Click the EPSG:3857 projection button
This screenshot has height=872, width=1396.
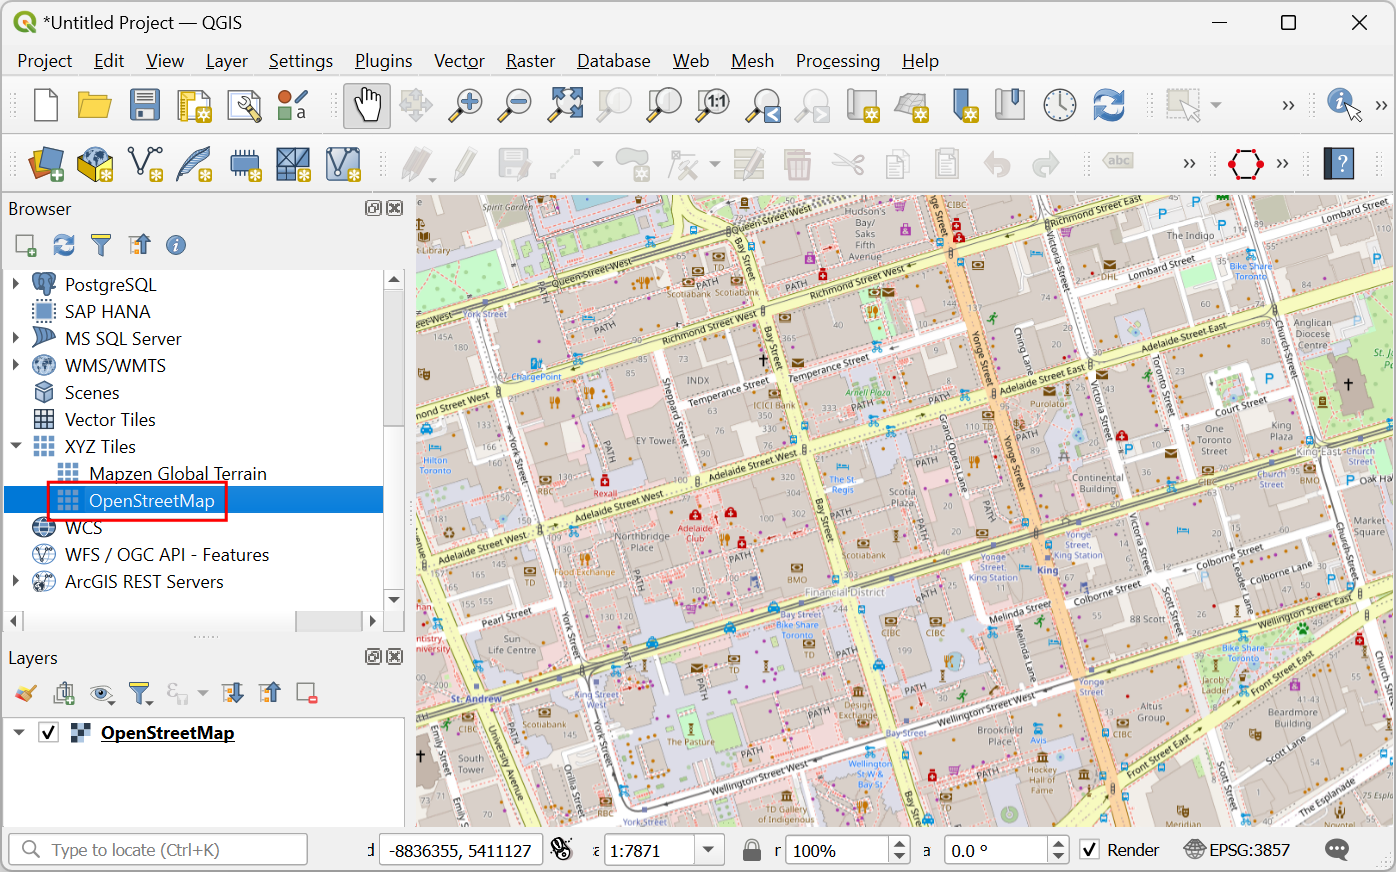pyautogui.click(x=1237, y=850)
